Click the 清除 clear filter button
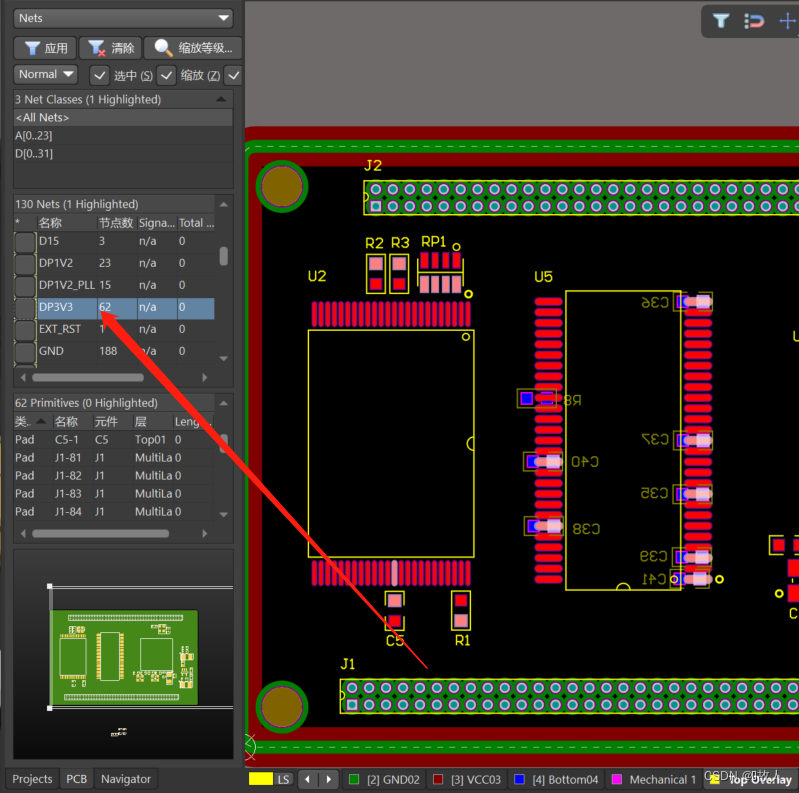Viewport: 799px width, 793px height. coord(111,48)
